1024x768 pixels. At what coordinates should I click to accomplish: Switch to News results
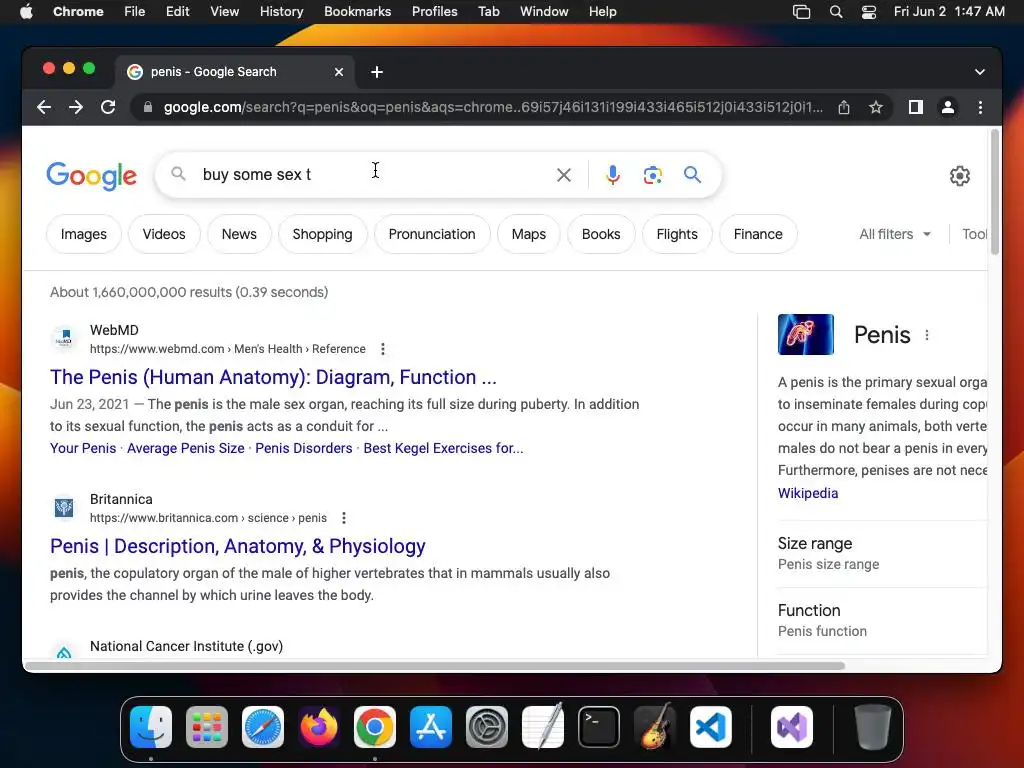pos(239,234)
